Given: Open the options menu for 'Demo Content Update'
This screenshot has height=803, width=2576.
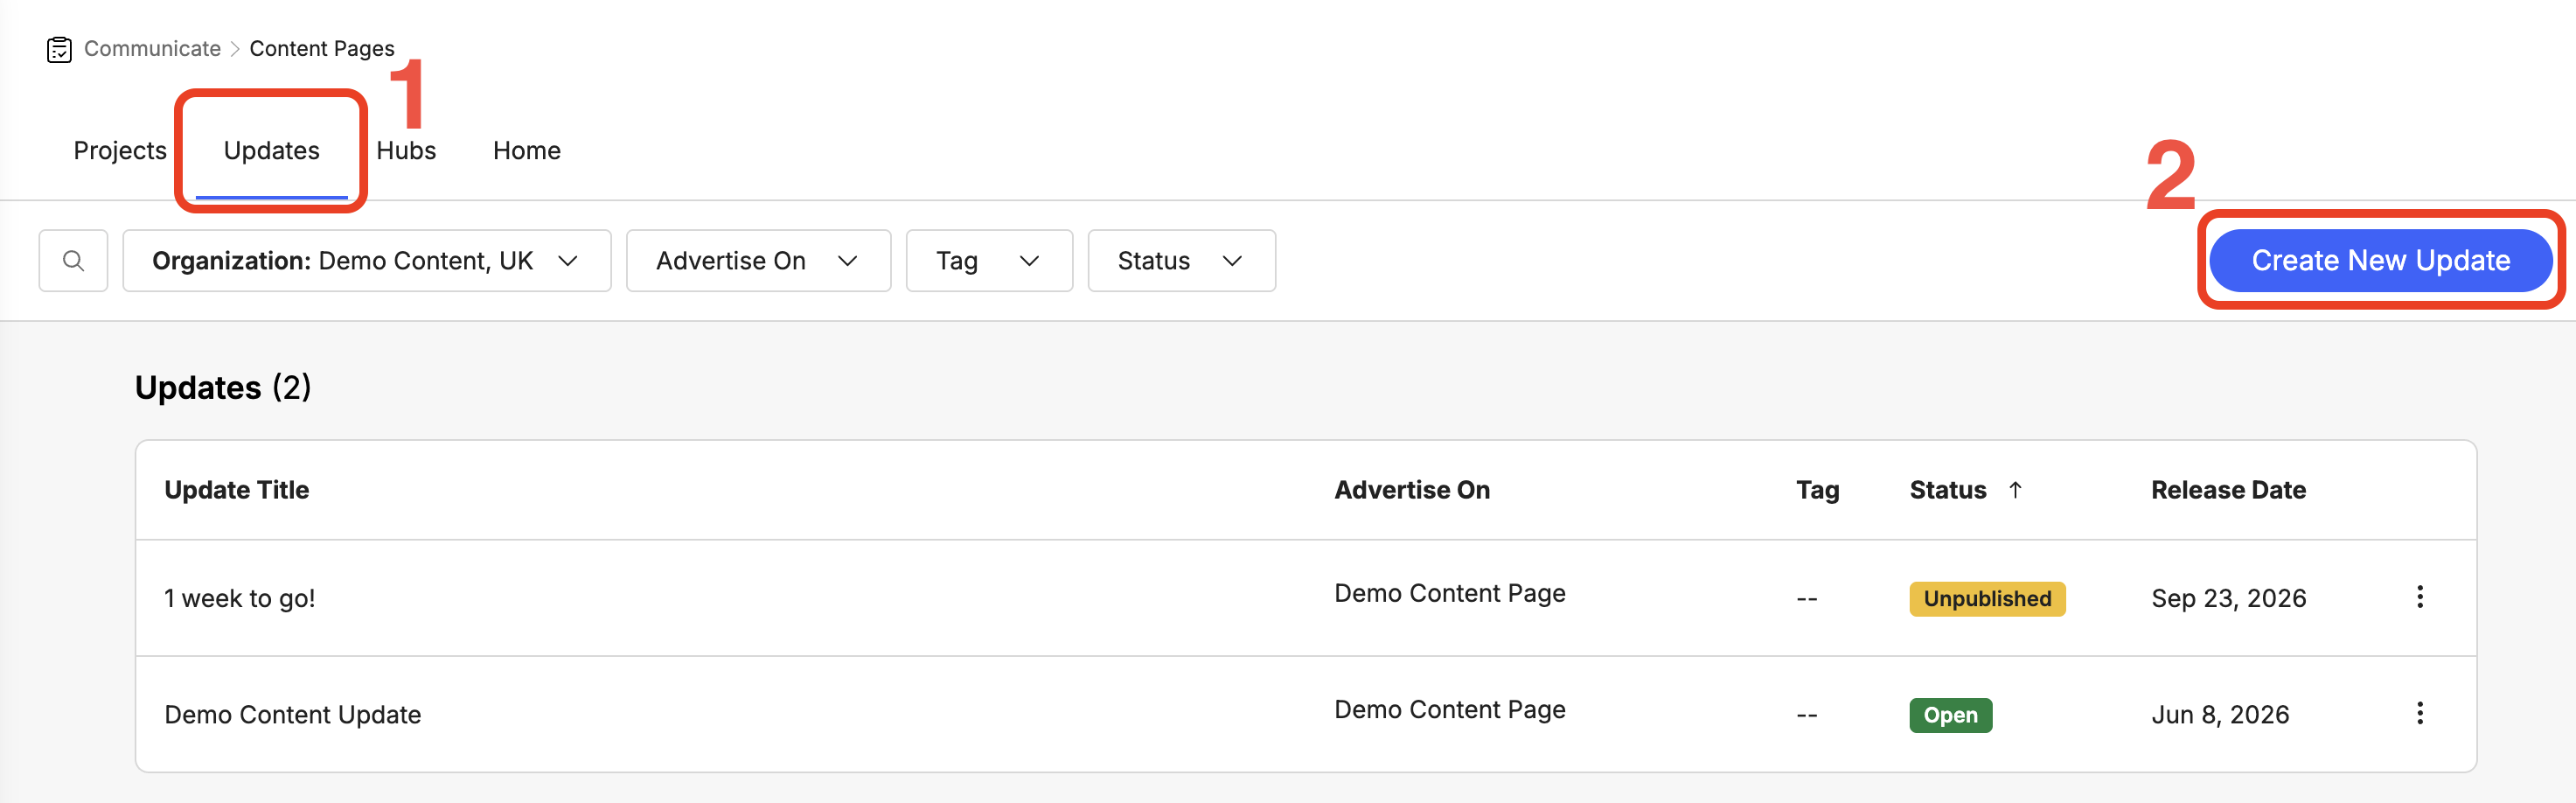Looking at the screenshot, I should click(2419, 713).
